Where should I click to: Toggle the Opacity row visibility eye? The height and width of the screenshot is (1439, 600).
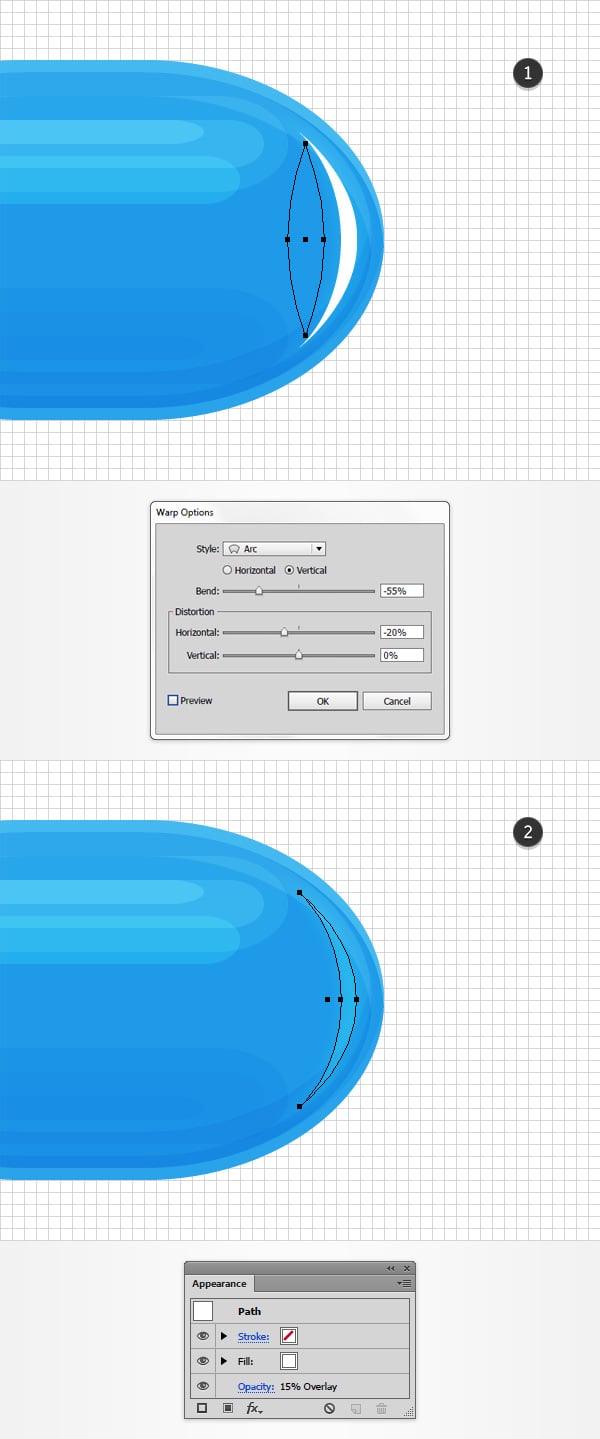click(203, 1386)
